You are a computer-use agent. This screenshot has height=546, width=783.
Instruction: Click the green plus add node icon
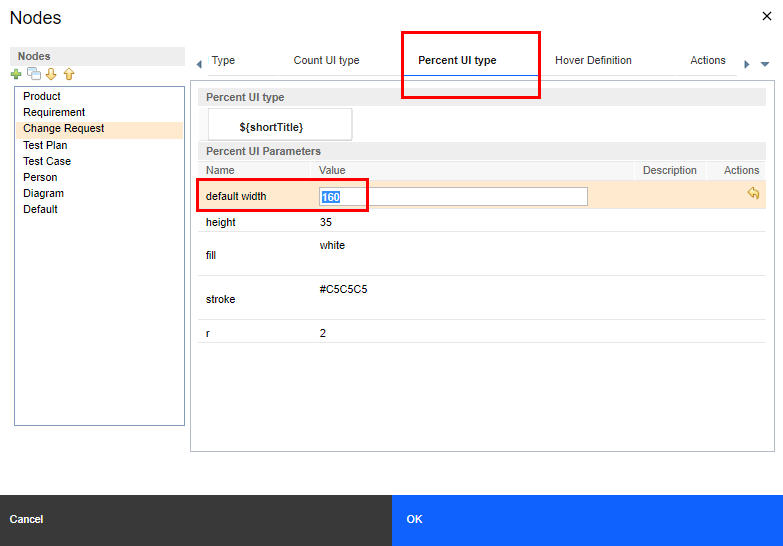[x=16, y=75]
